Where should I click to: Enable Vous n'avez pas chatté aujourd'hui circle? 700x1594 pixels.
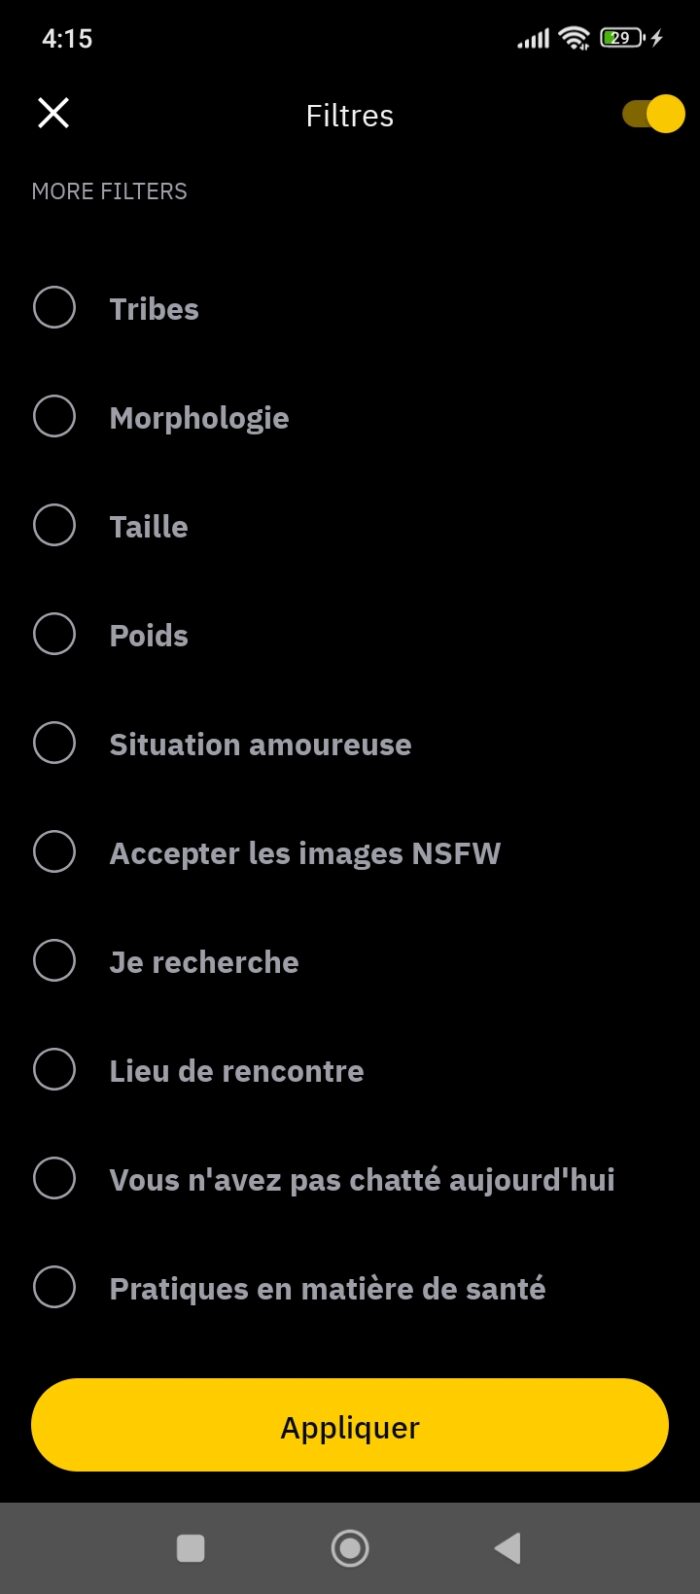pyautogui.click(x=54, y=1179)
